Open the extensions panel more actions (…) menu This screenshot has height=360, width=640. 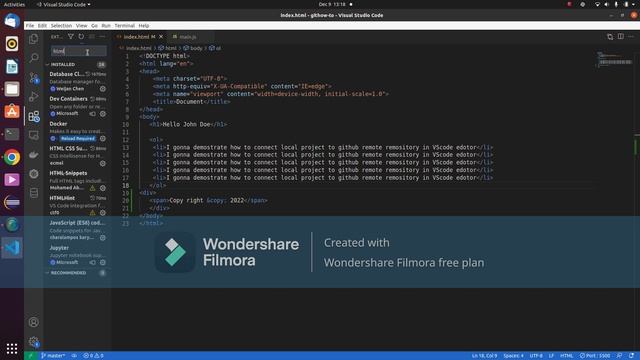click(x=102, y=37)
